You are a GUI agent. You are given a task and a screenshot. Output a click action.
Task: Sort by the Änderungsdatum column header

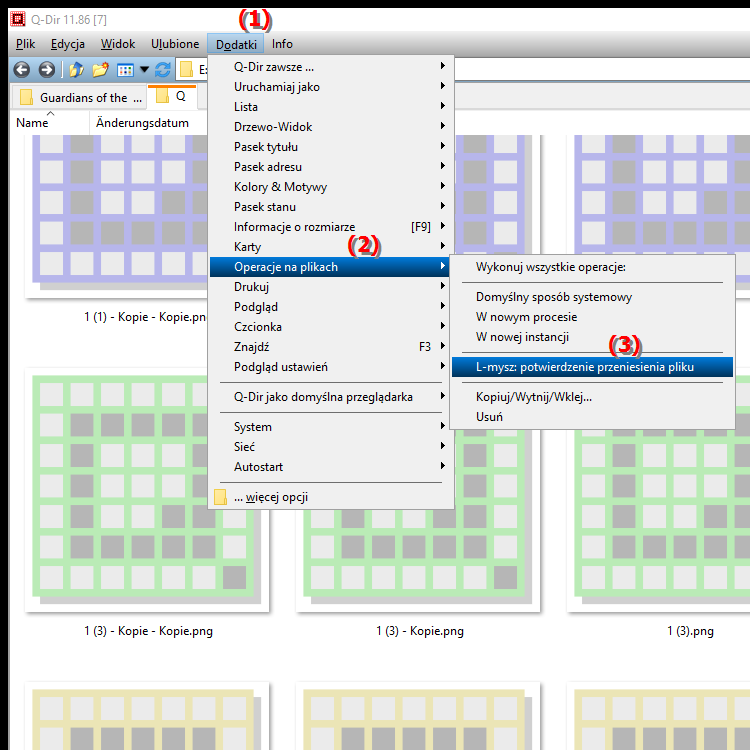point(142,123)
